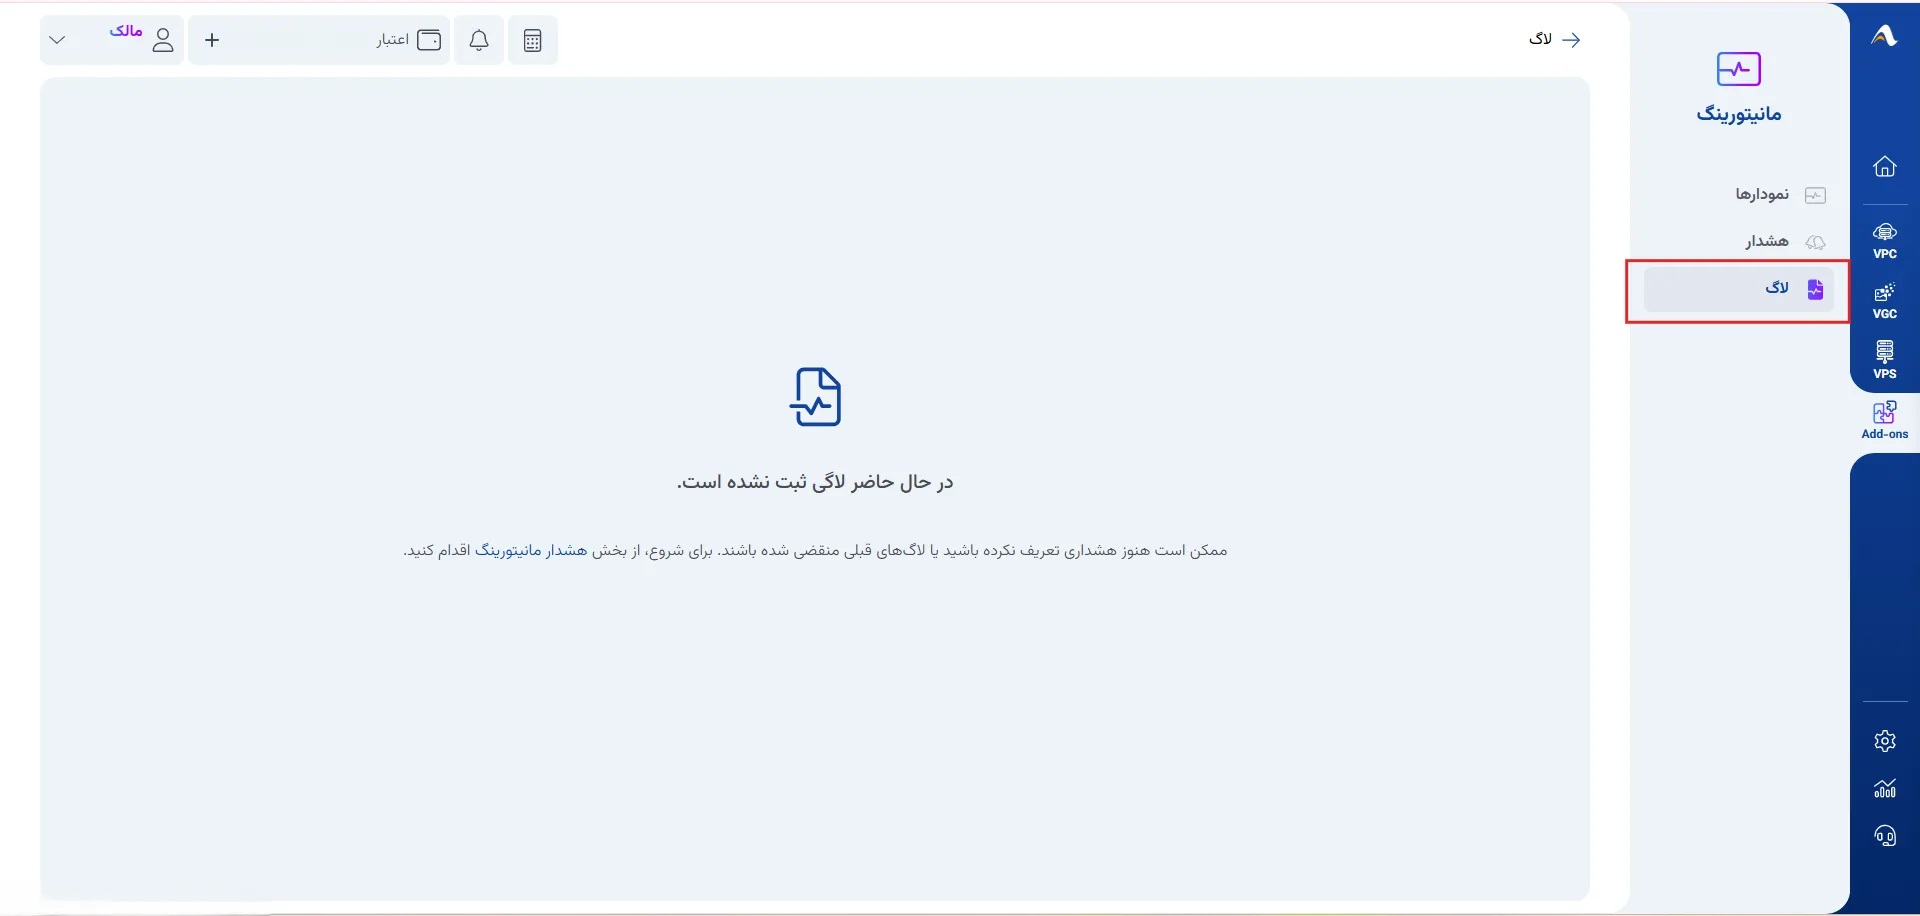Click the wallet credit icon
Screen dimensions: 1920x916
pyautogui.click(x=429, y=40)
